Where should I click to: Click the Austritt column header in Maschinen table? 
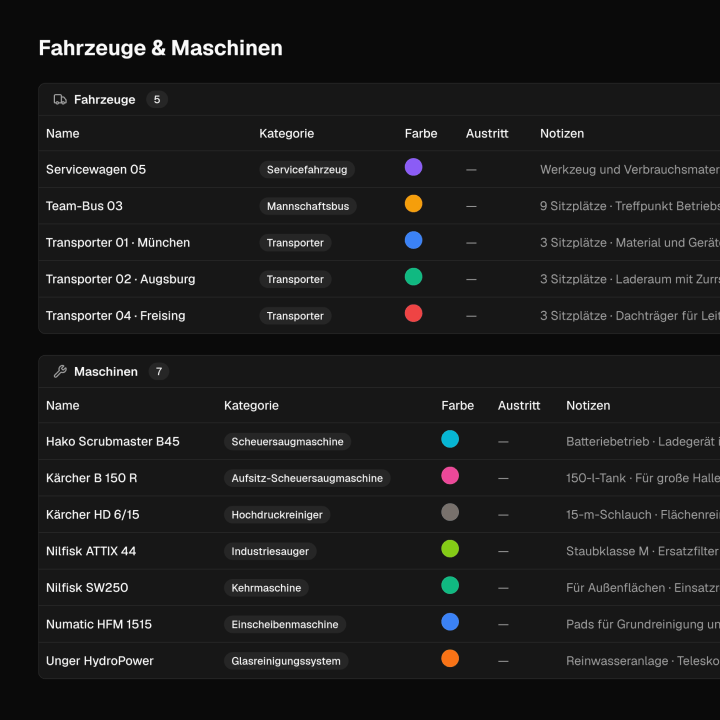[519, 405]
